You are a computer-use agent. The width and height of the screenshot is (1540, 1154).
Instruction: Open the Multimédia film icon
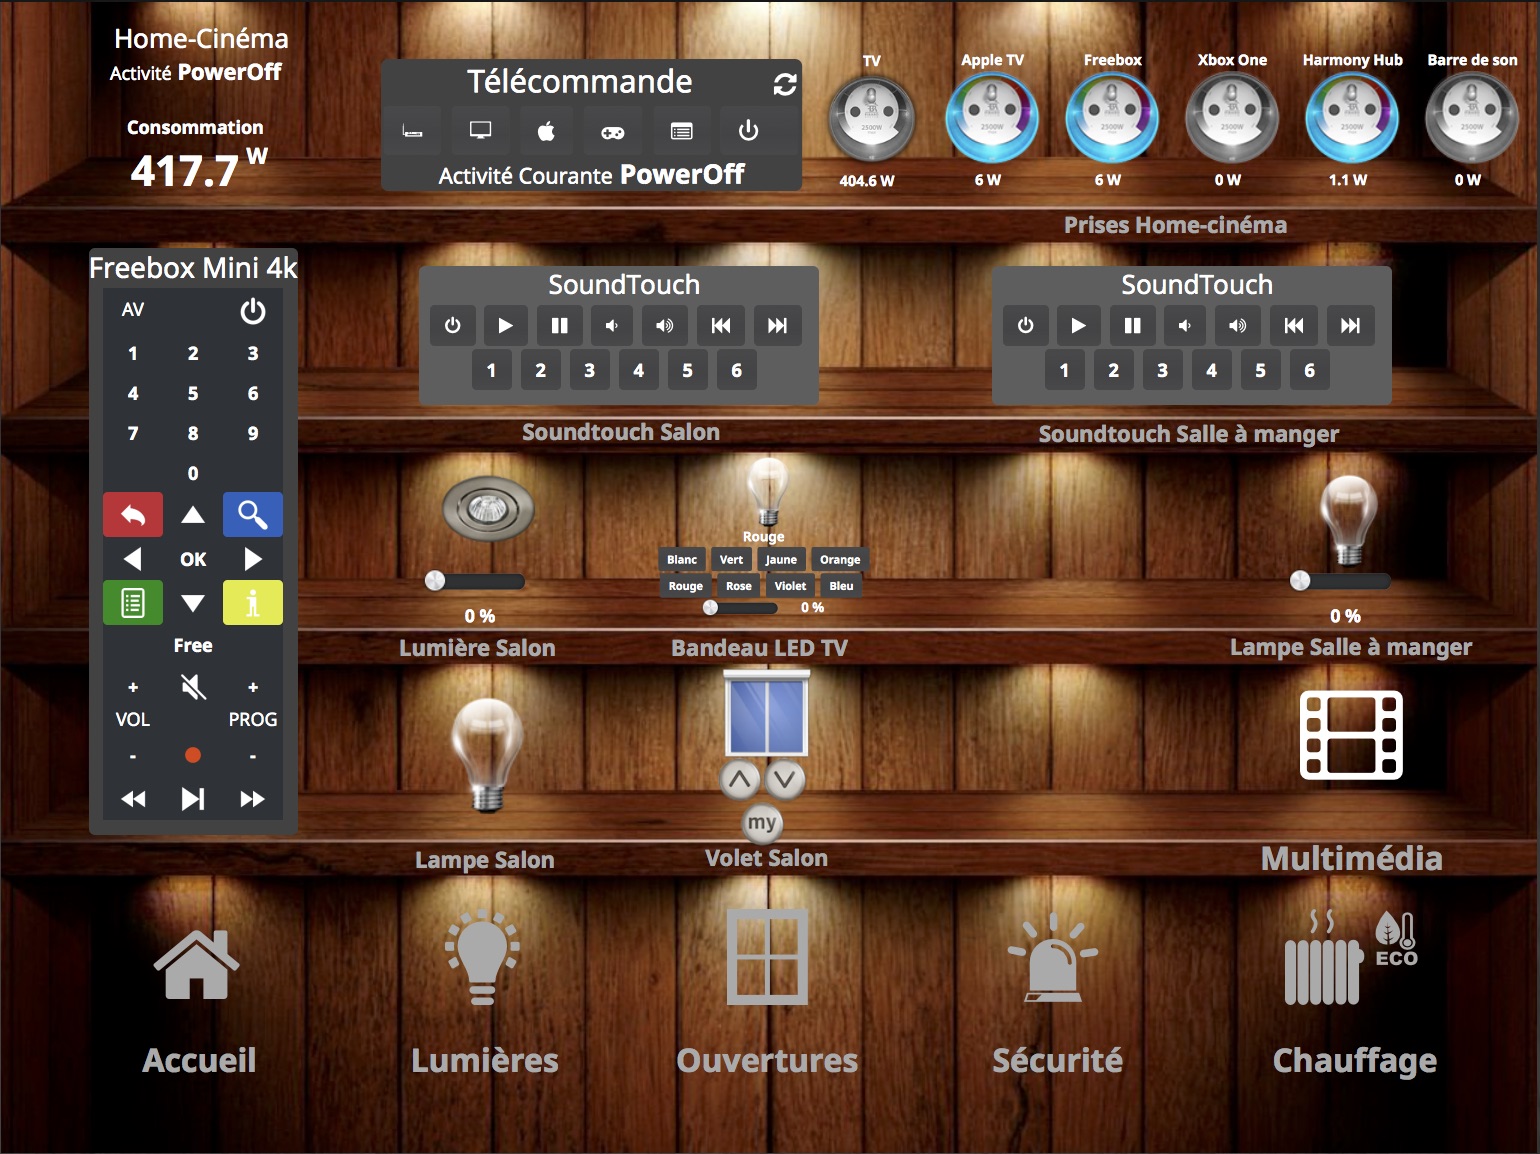pos(1351,735)
